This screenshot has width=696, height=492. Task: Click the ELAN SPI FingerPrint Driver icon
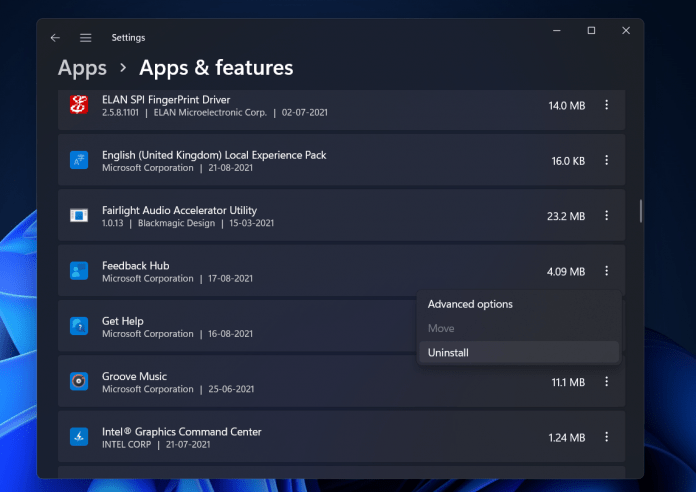79,105
